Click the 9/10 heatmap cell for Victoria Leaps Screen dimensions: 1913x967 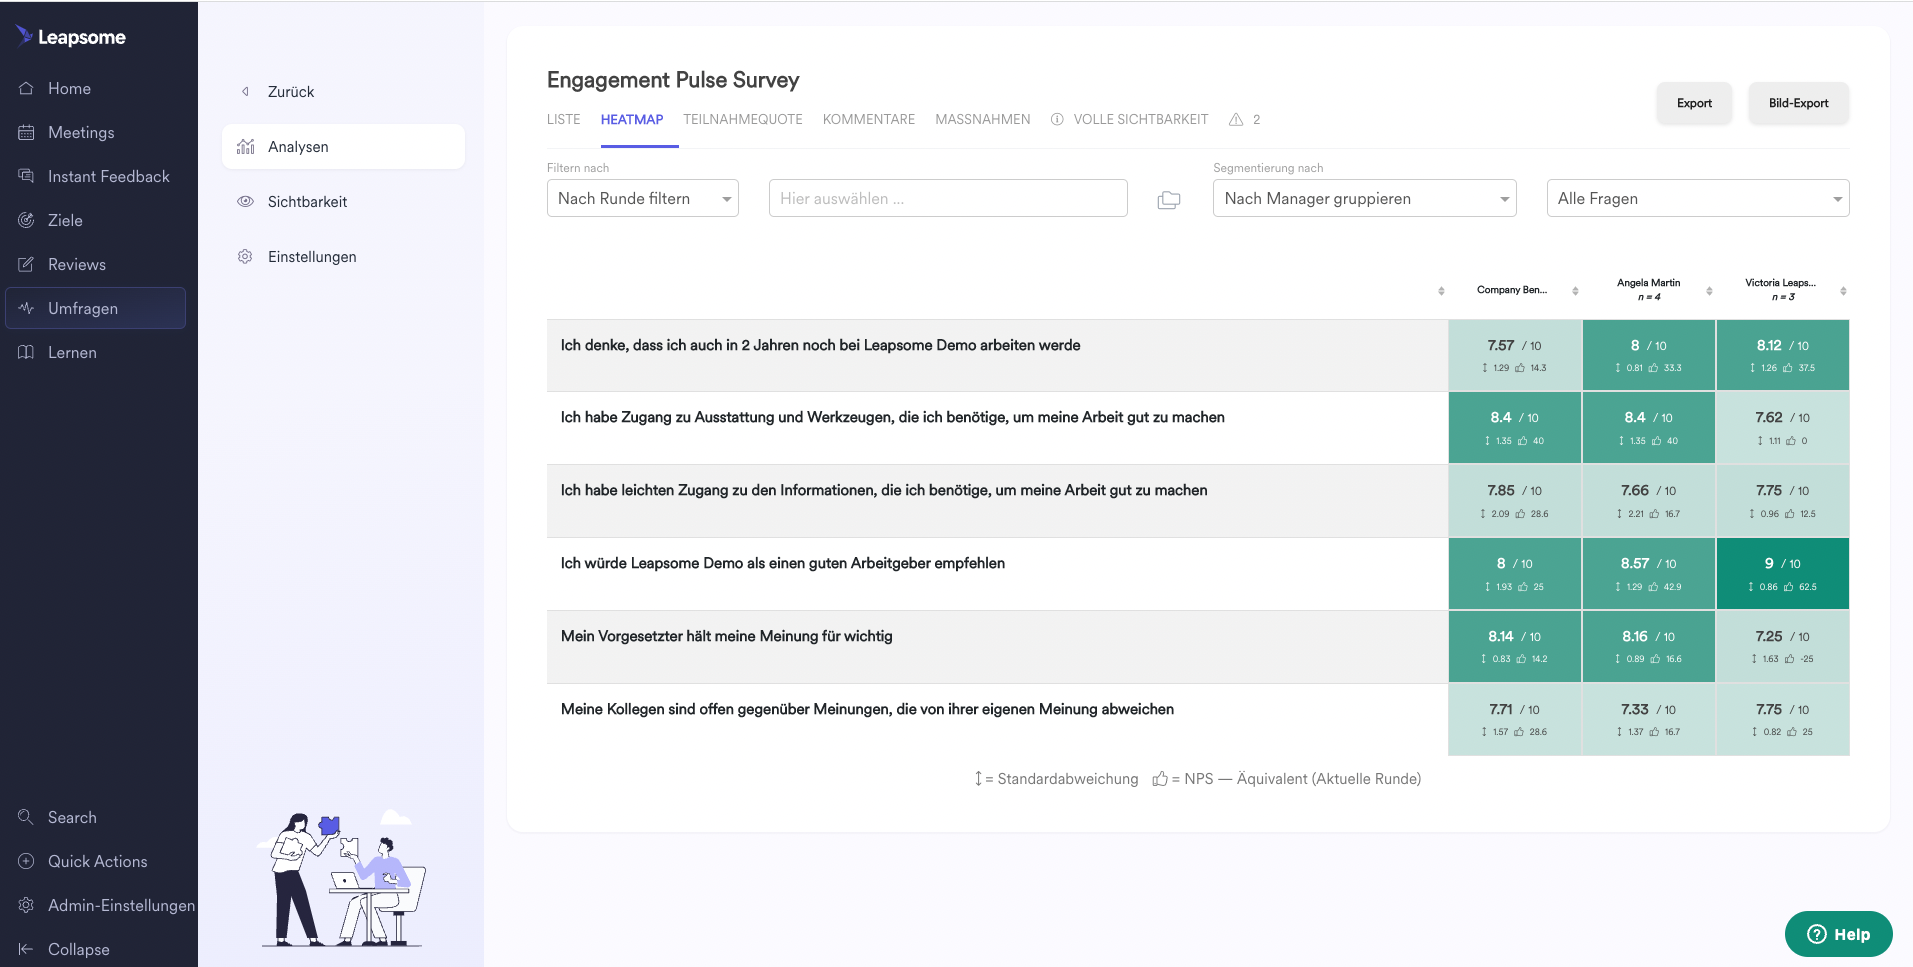click(1783, 574)
